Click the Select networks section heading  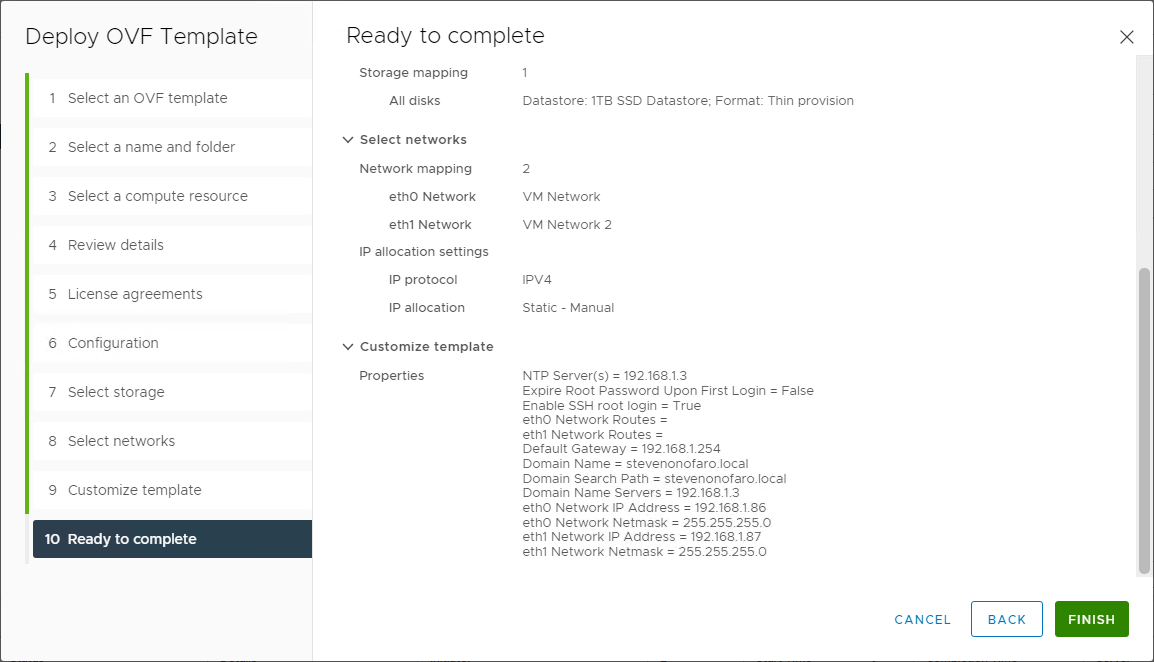click(413, 140)
